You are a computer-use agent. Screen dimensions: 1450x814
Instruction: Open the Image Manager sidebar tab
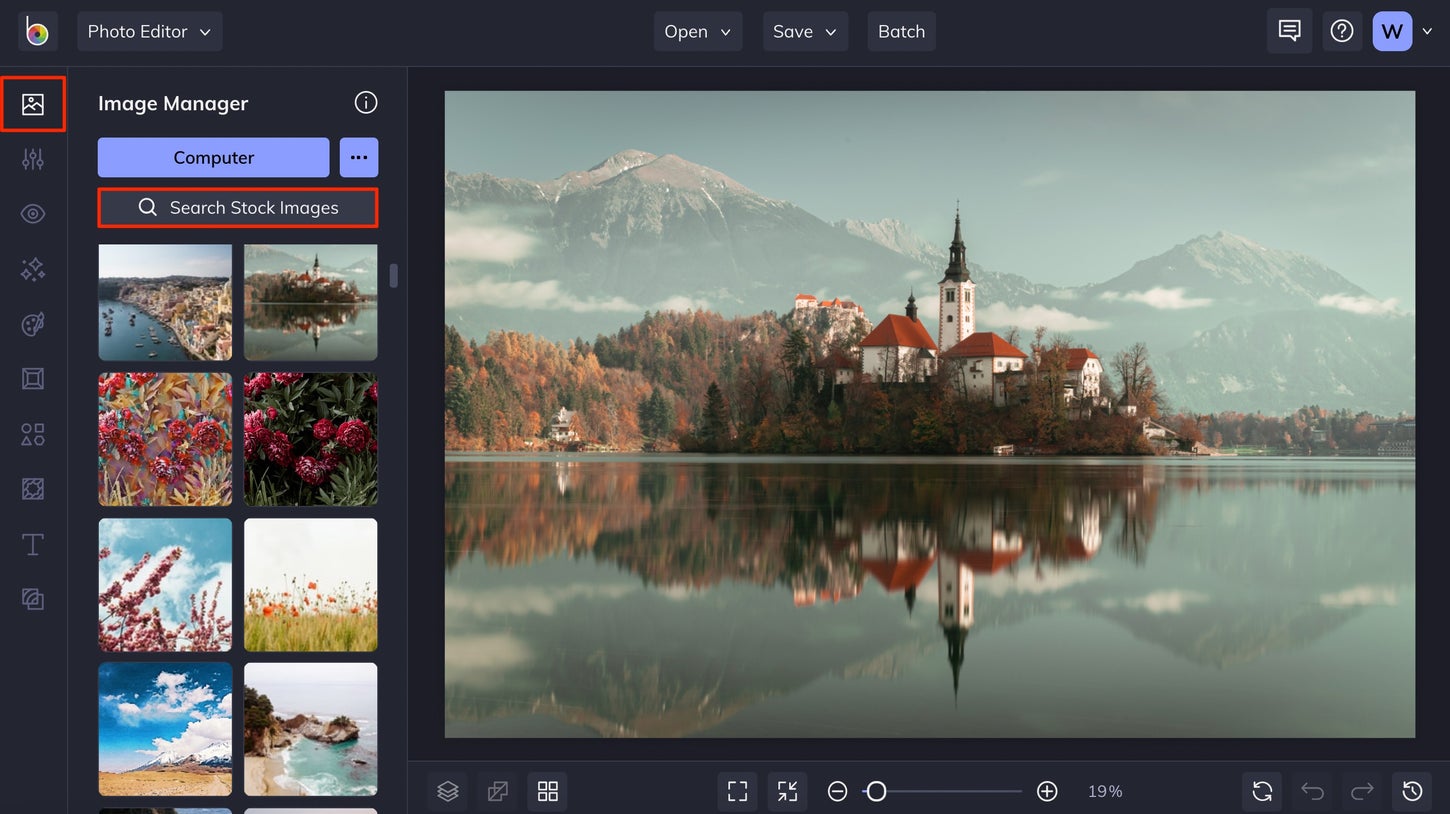click(x=33, y=104)
